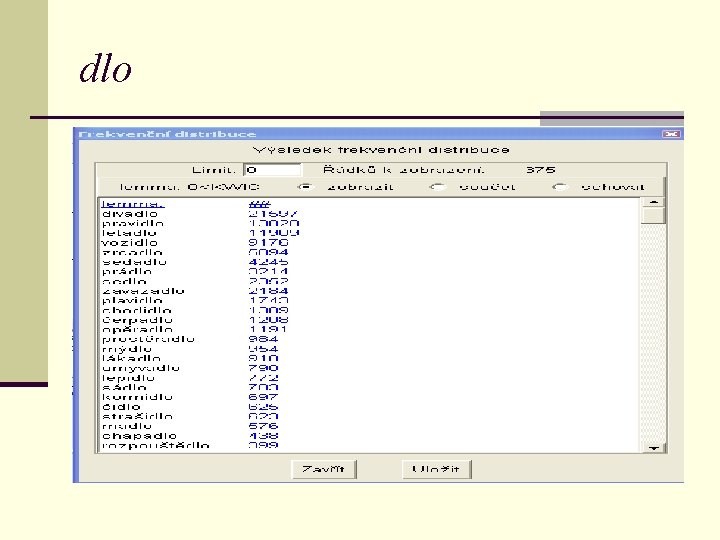Select the 'lepidlo' row
The height and width of the screenshot is (540, 720).
pyautogui.click(x=190, y=378)
